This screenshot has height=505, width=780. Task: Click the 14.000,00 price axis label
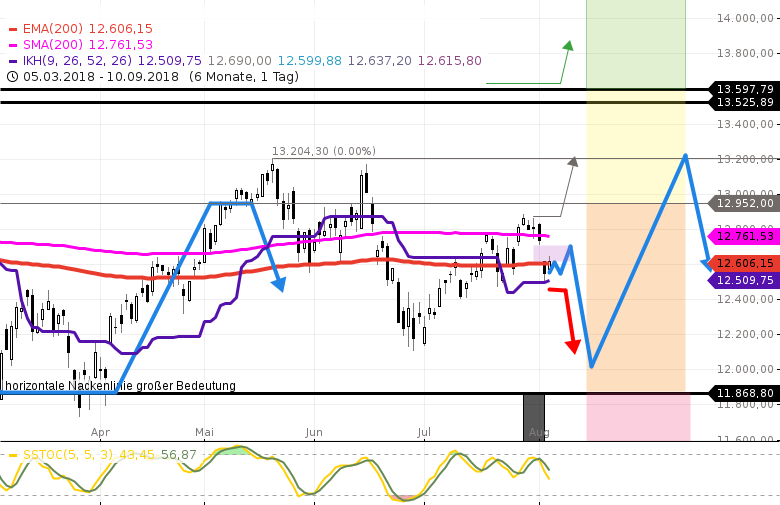point(745,18)
